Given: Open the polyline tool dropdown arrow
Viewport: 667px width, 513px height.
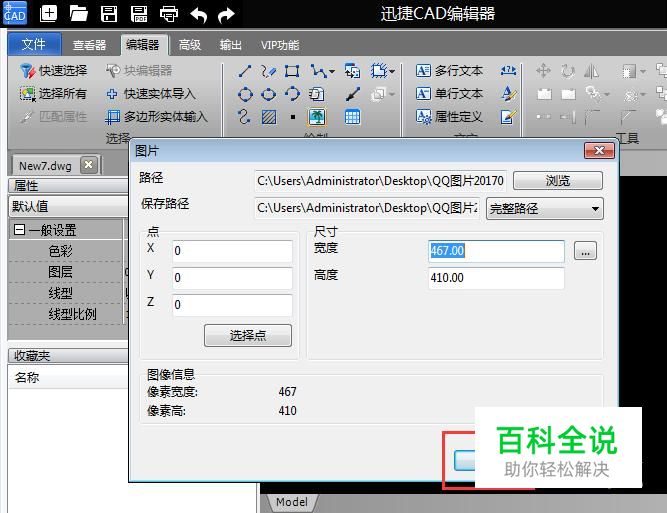Looking at the screenshot, I should (332, 71).
